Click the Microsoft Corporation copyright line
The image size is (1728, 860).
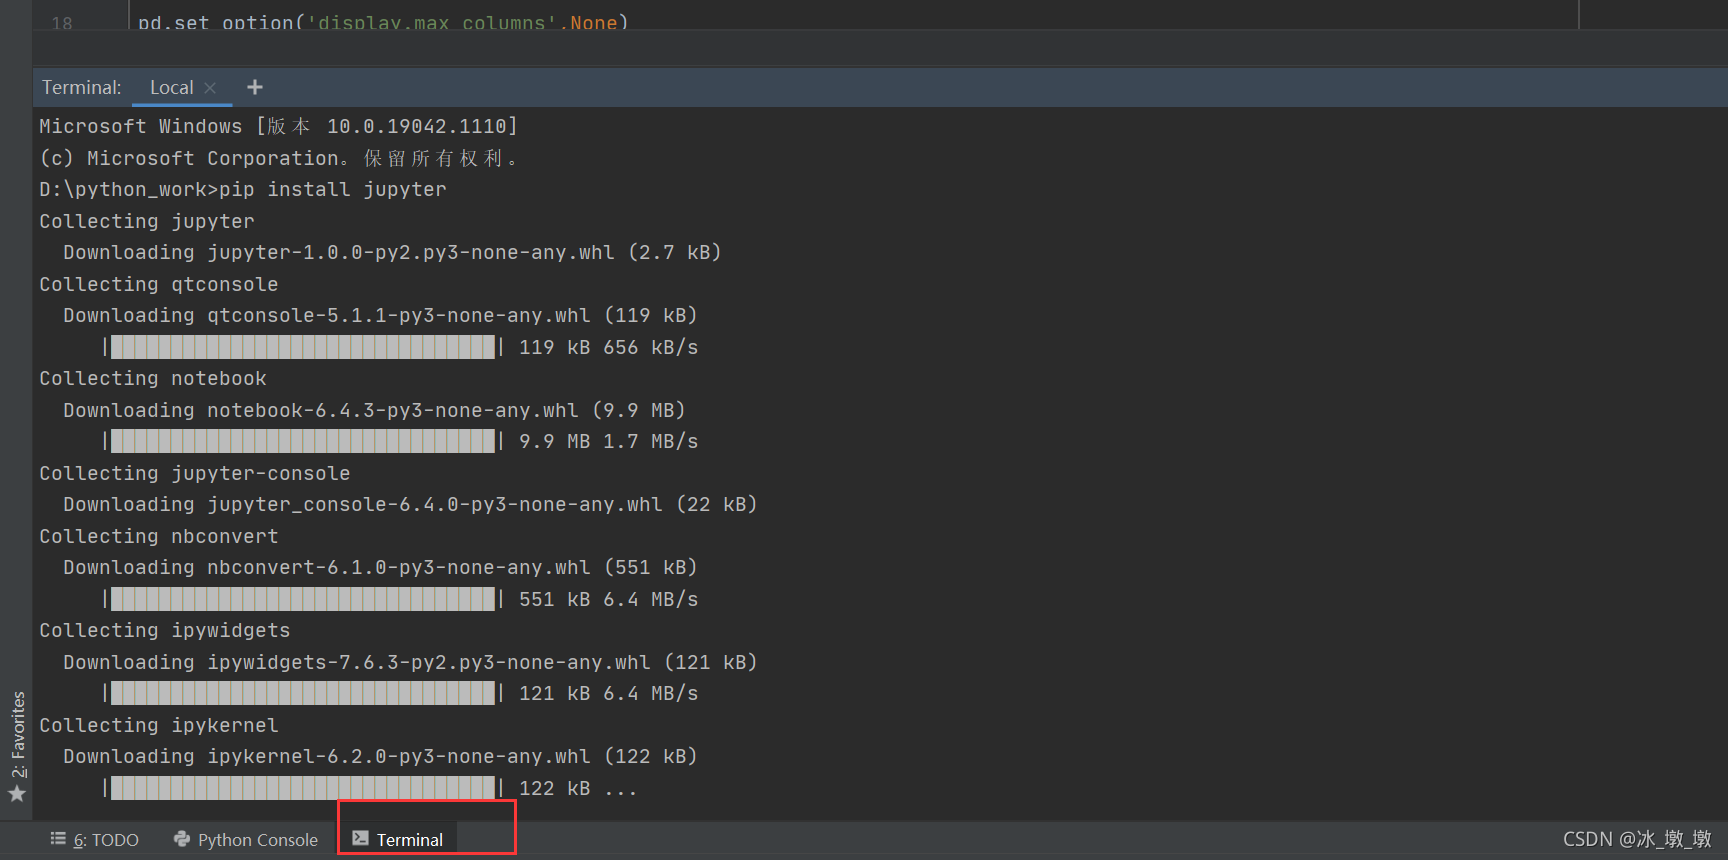click(278, 158)
